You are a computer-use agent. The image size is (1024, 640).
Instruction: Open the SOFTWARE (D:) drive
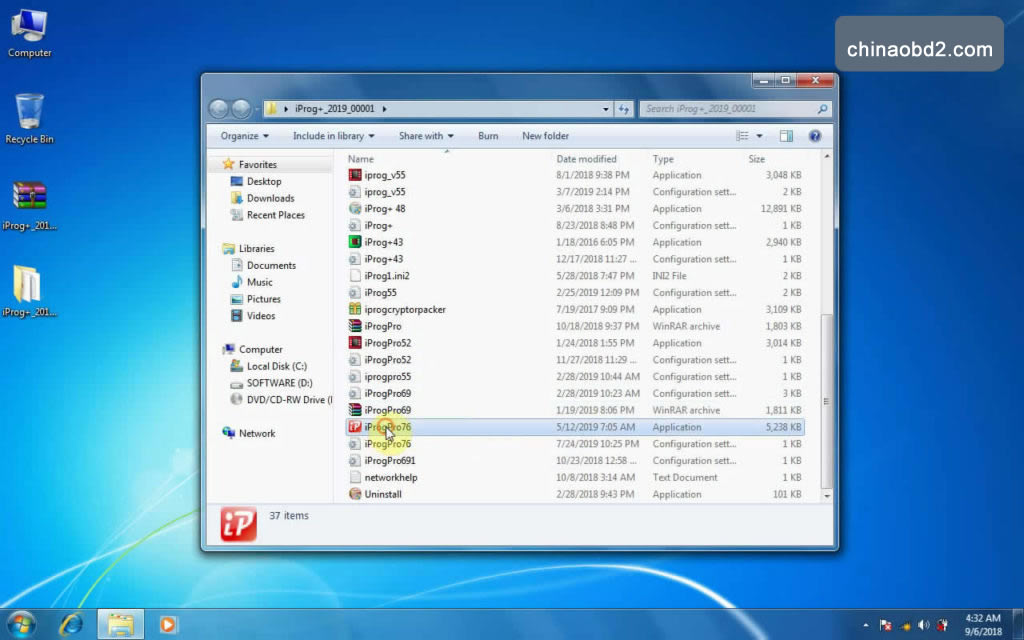(x=280, y=383)
